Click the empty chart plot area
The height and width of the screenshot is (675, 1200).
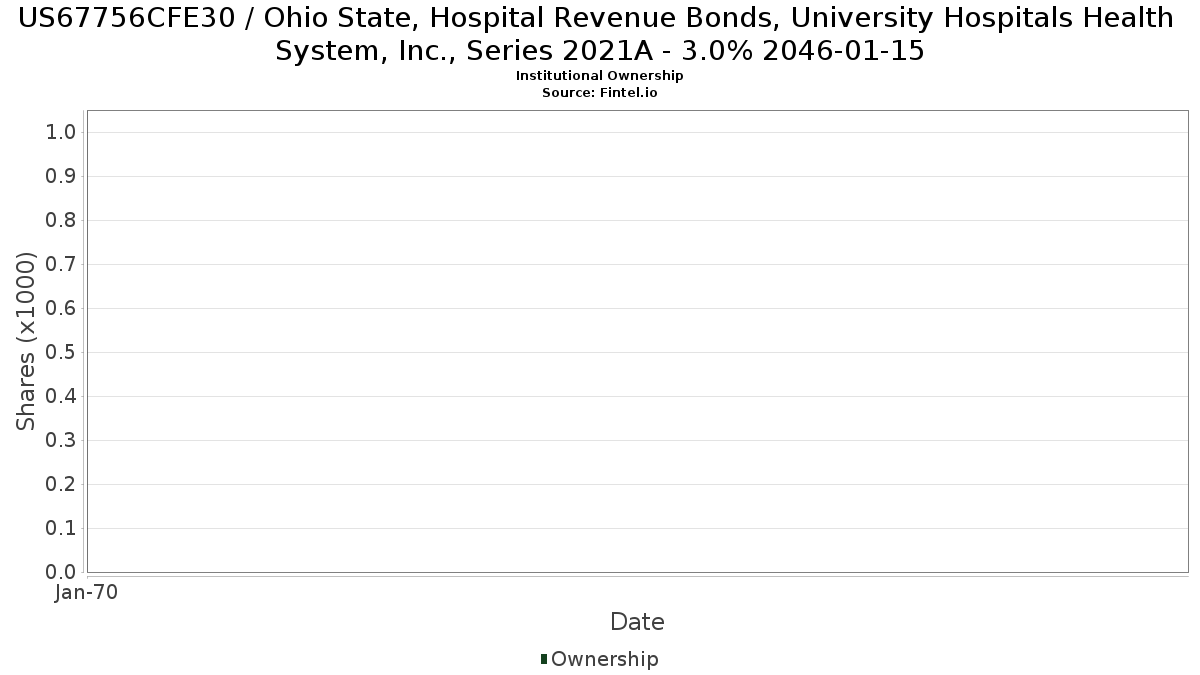(637, 341)
